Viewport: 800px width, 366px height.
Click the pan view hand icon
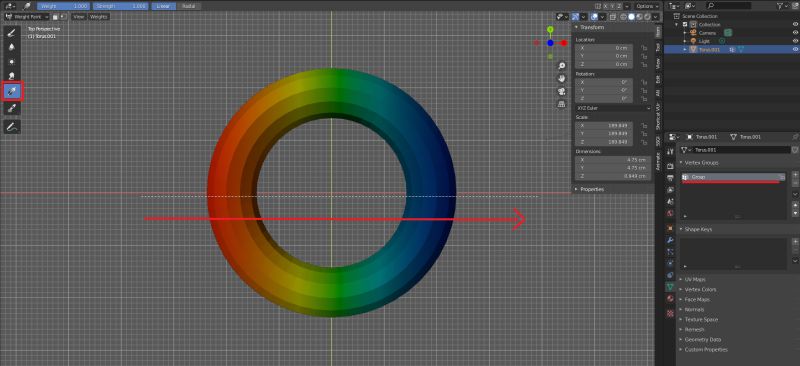click(x=562, y=79)
